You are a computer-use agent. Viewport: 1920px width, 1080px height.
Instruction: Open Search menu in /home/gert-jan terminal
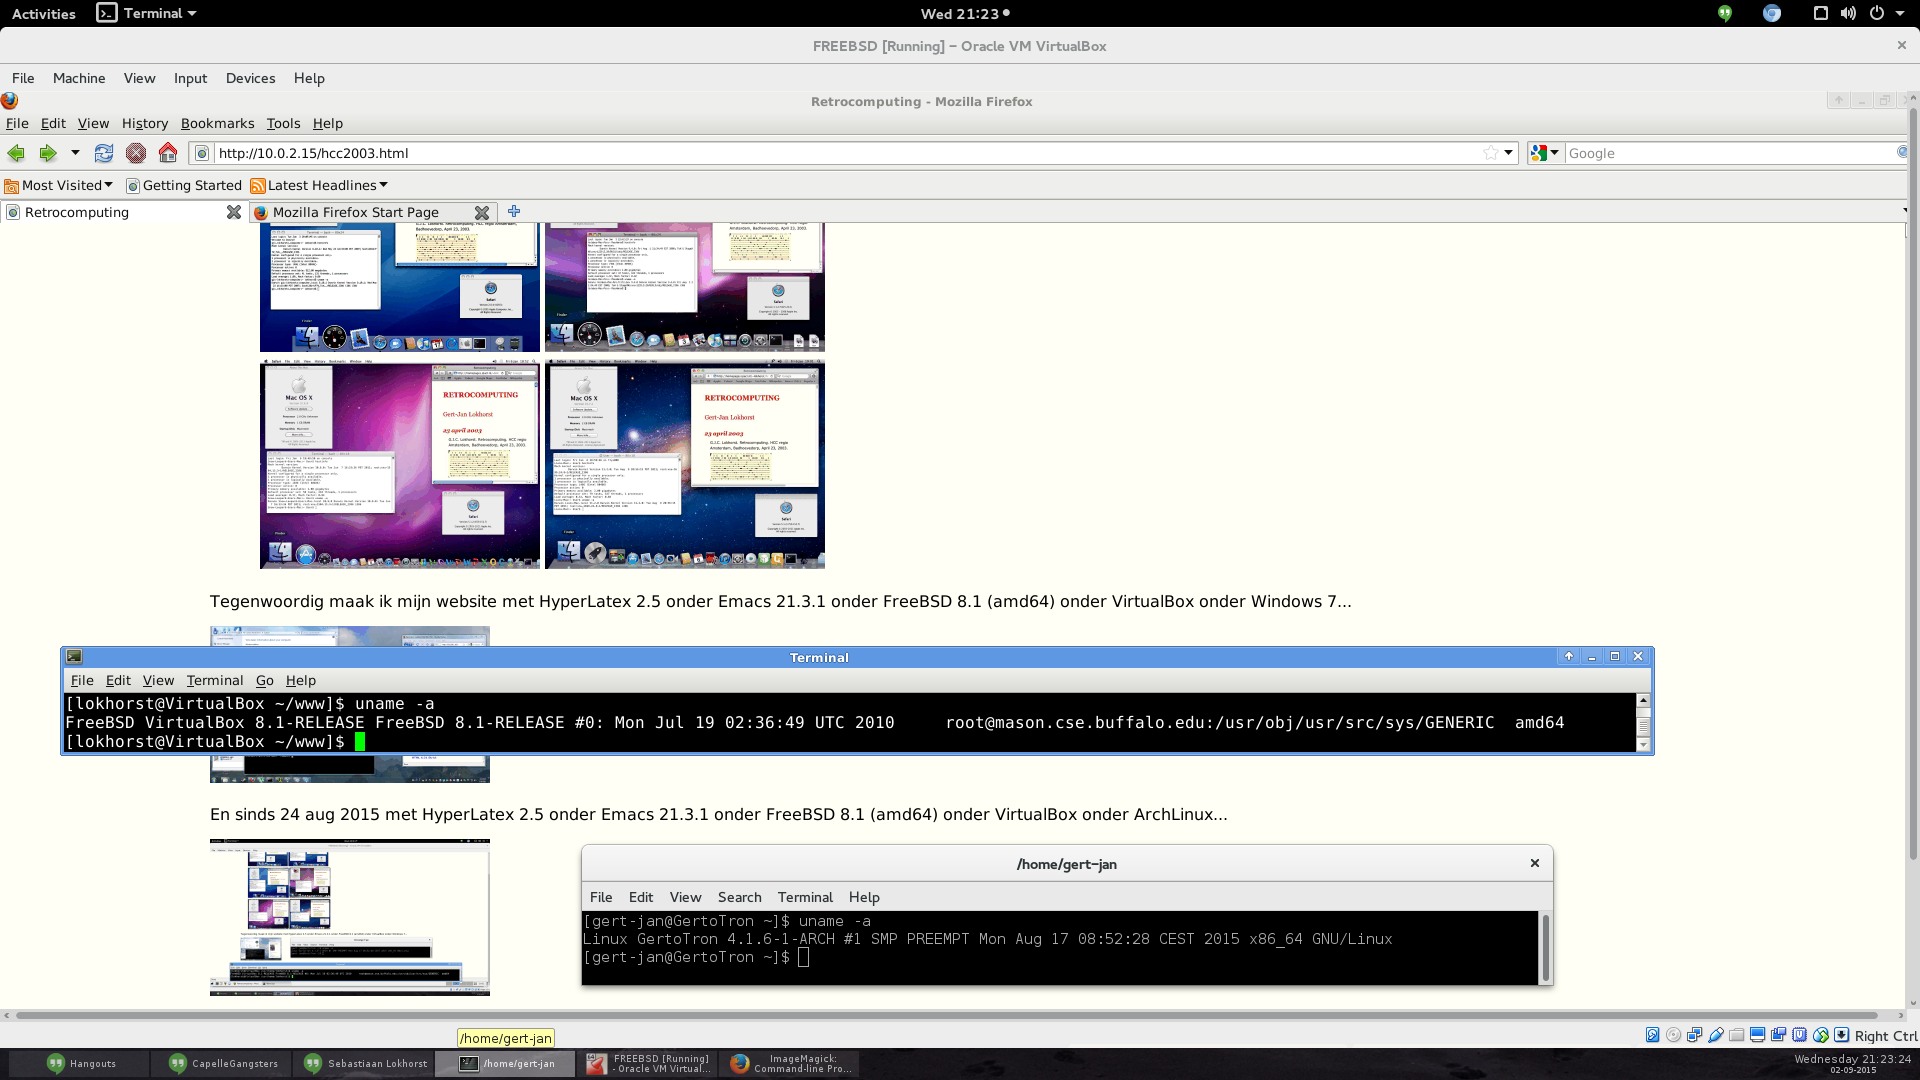(x=739, y=897)
